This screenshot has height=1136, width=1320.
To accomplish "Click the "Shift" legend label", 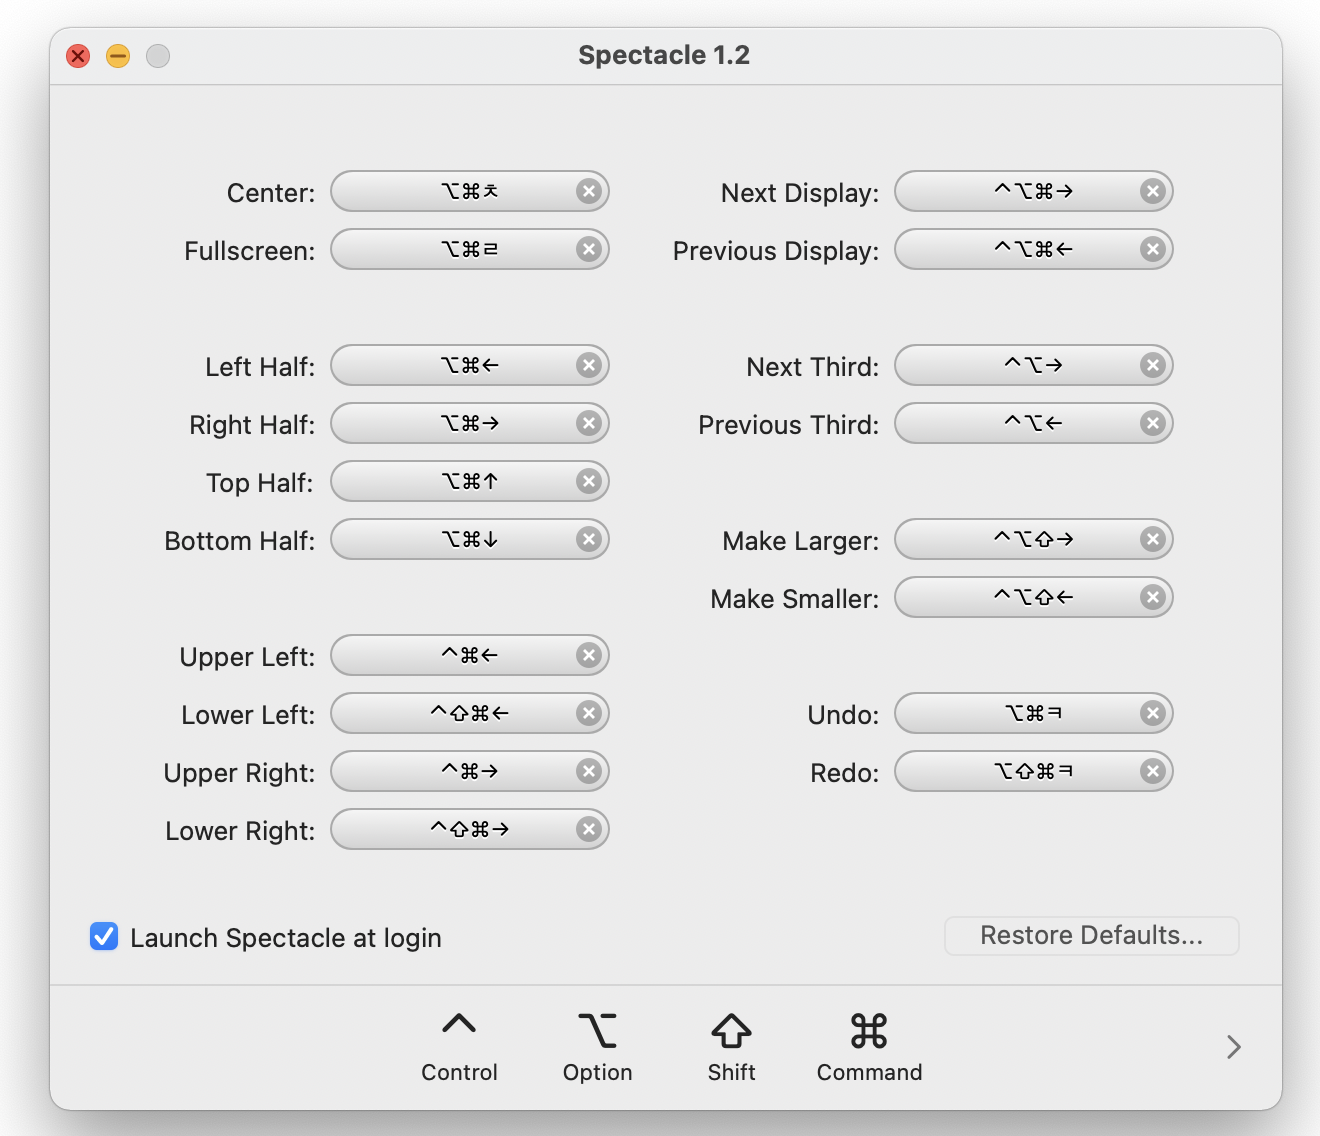I will point(731,1072).
